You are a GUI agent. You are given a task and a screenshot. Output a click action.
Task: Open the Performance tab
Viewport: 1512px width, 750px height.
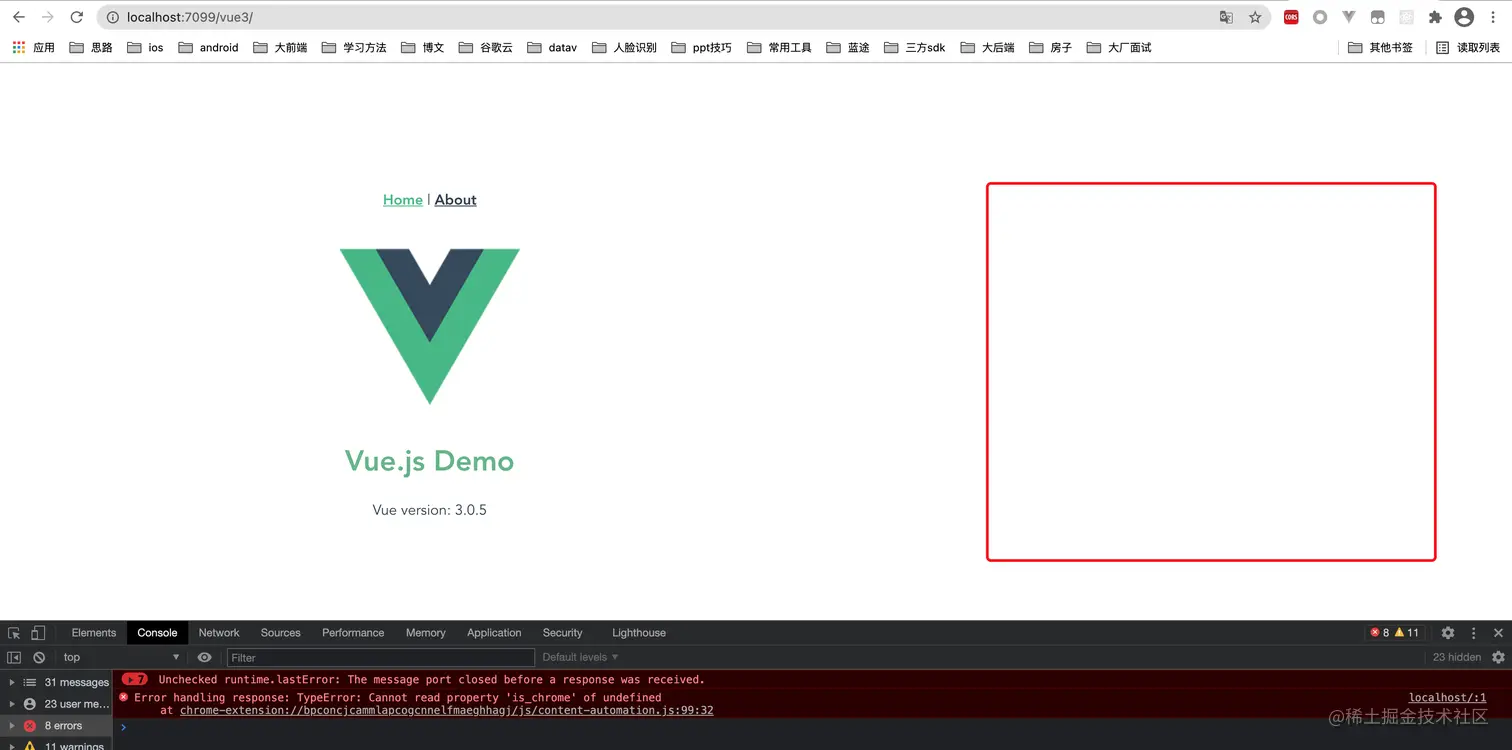(x=353, y=633)
